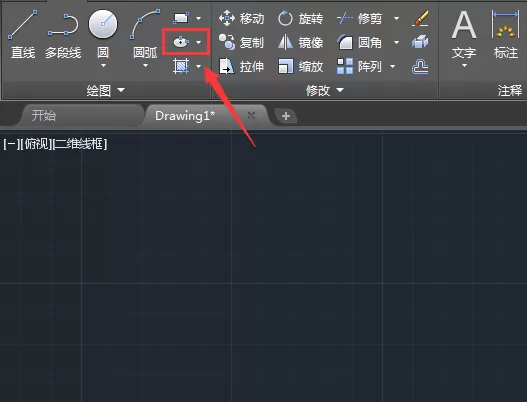The width and height of the screenshot is (527, 402).
Task: Click the Copy (复制) tool
Action: [x=241, y=42]
